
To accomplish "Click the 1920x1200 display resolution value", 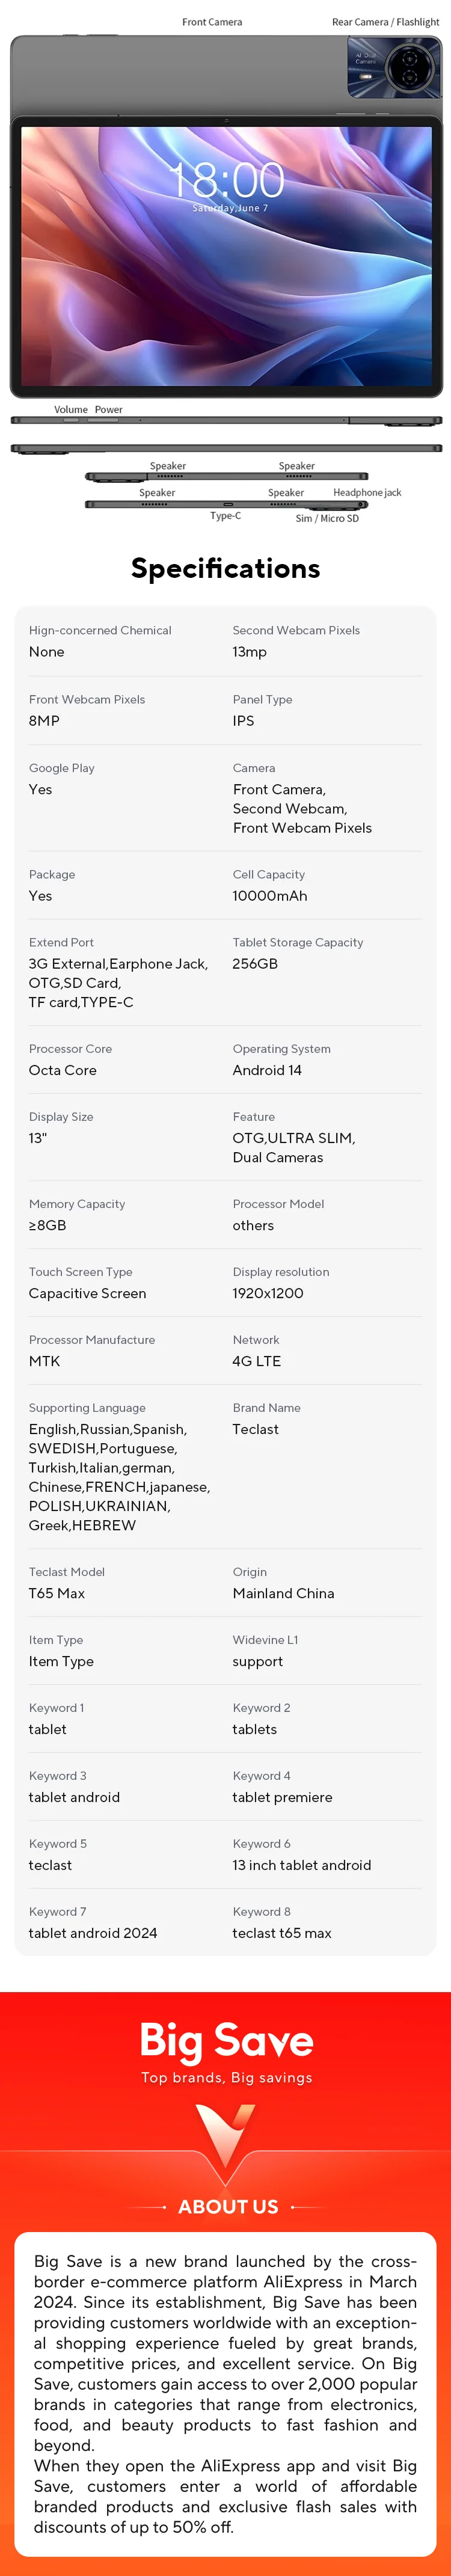I will pos(268,1293).
